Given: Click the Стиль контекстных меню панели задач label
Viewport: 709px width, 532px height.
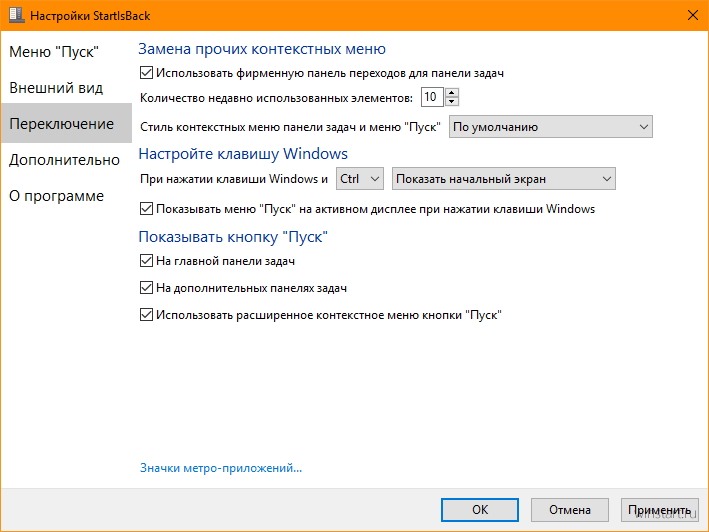Looking at the screenshot, I should pyautogui.click(x=290, y=127).
